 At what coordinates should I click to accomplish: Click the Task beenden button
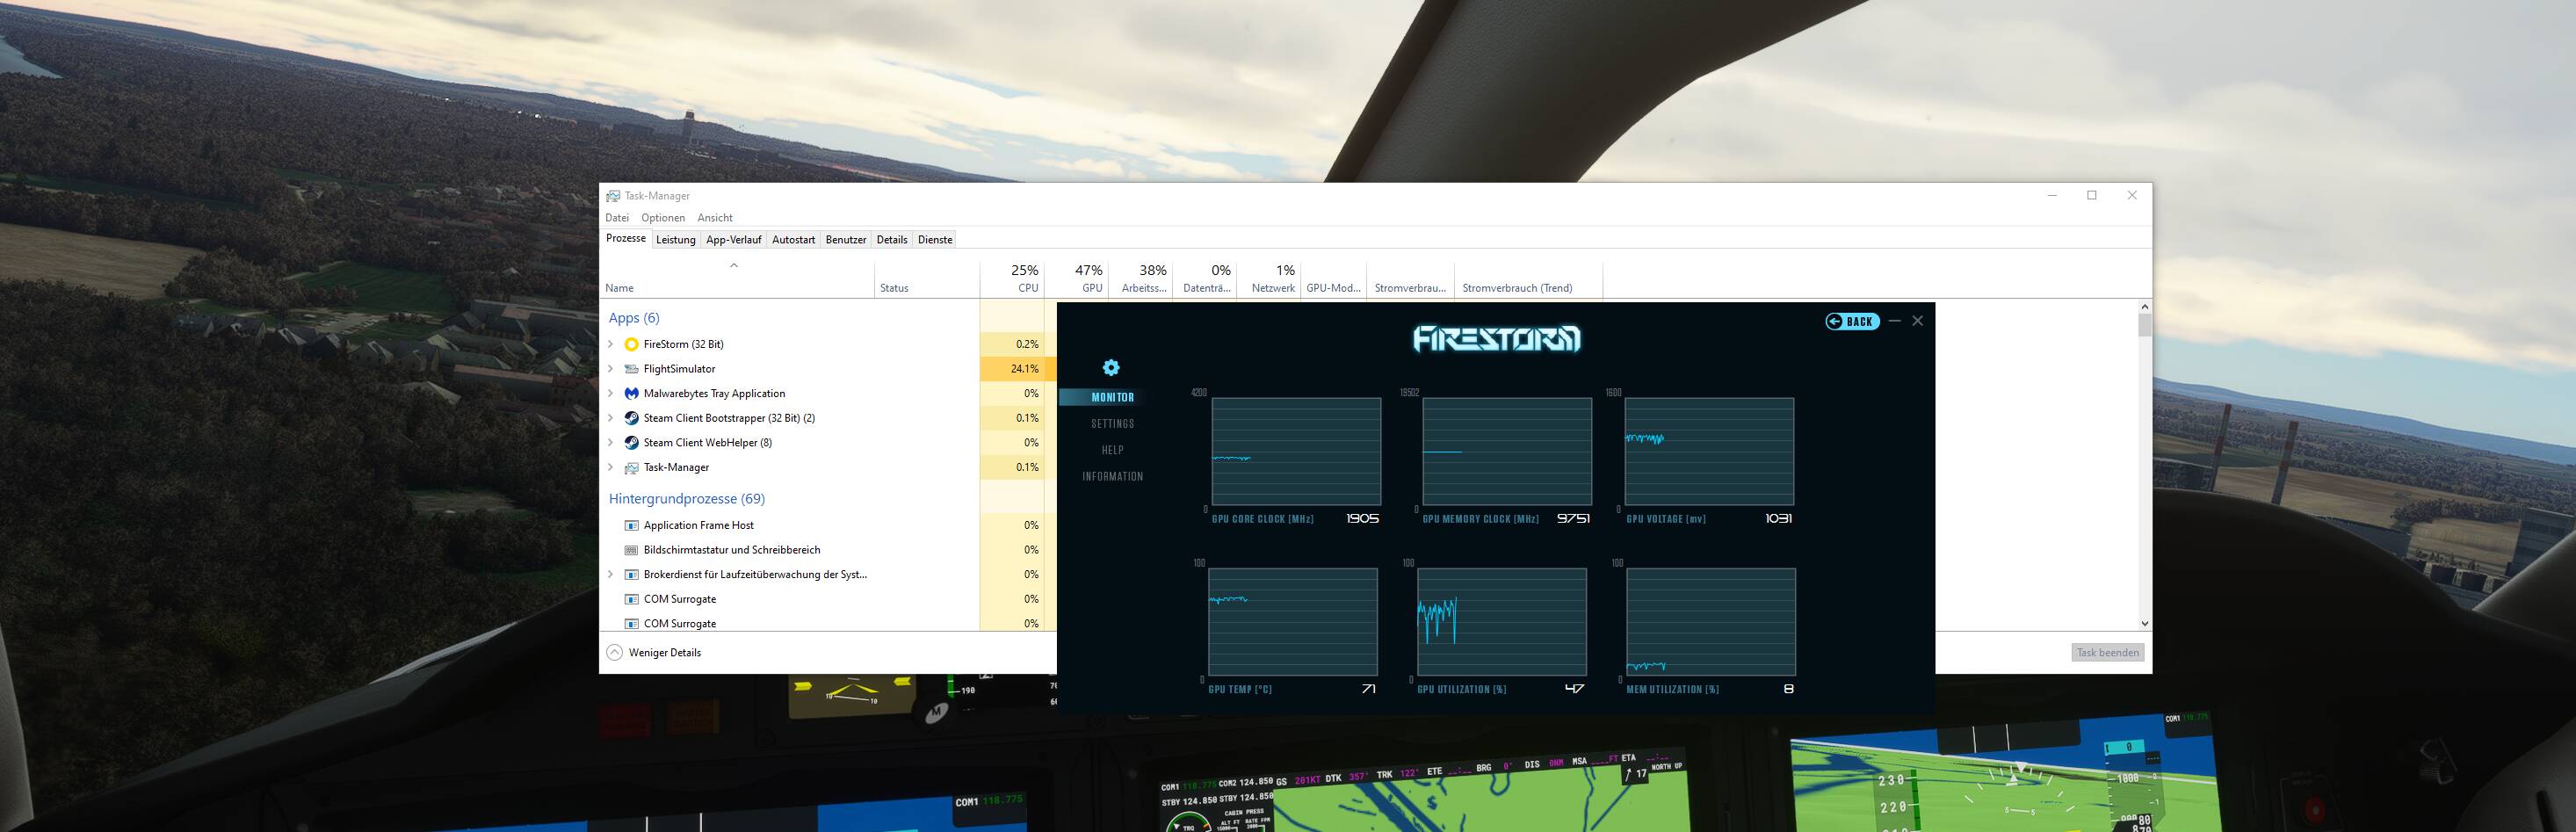tap(2107, 652)
